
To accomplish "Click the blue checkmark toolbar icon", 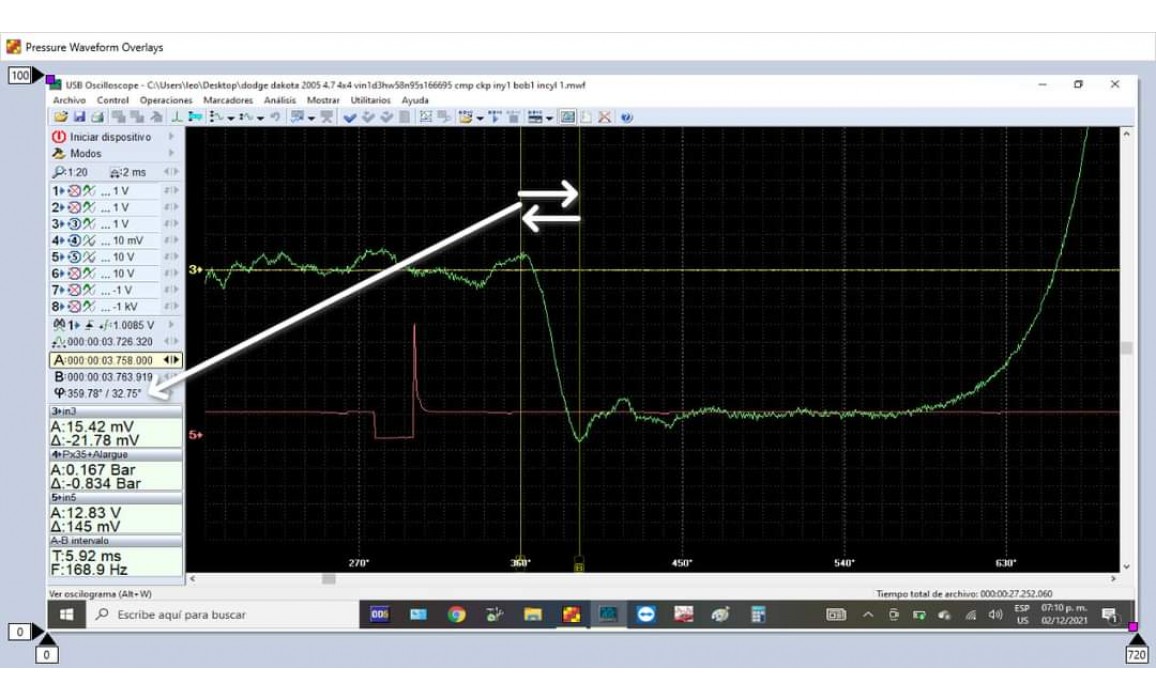I will (350, 117).
